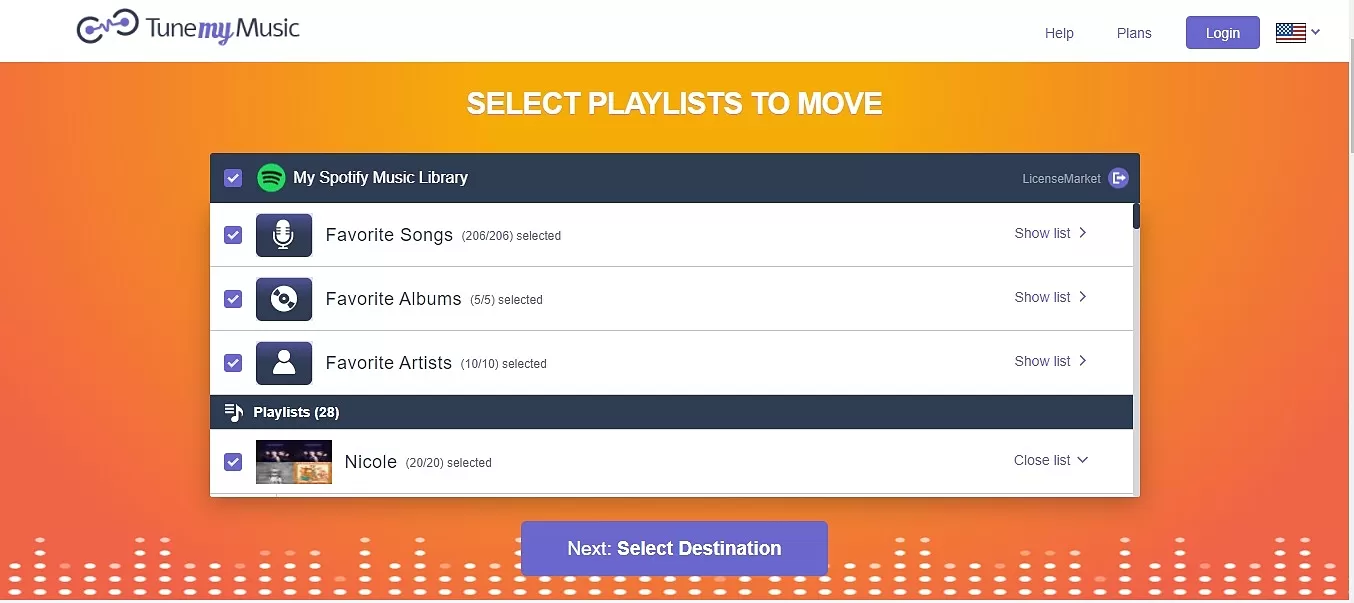Expand Show list for Favorite Songs
1354x603 pixels.
click(x=1051, y=233)
